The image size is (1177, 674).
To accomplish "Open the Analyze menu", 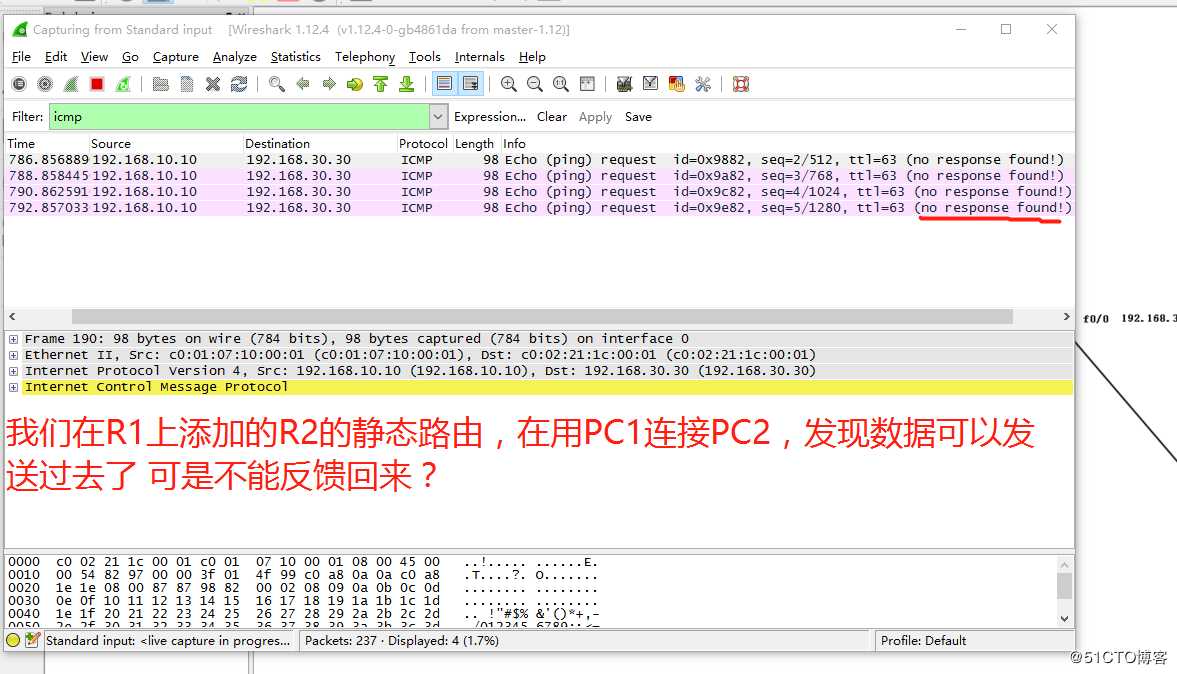I will click(234, 57).
